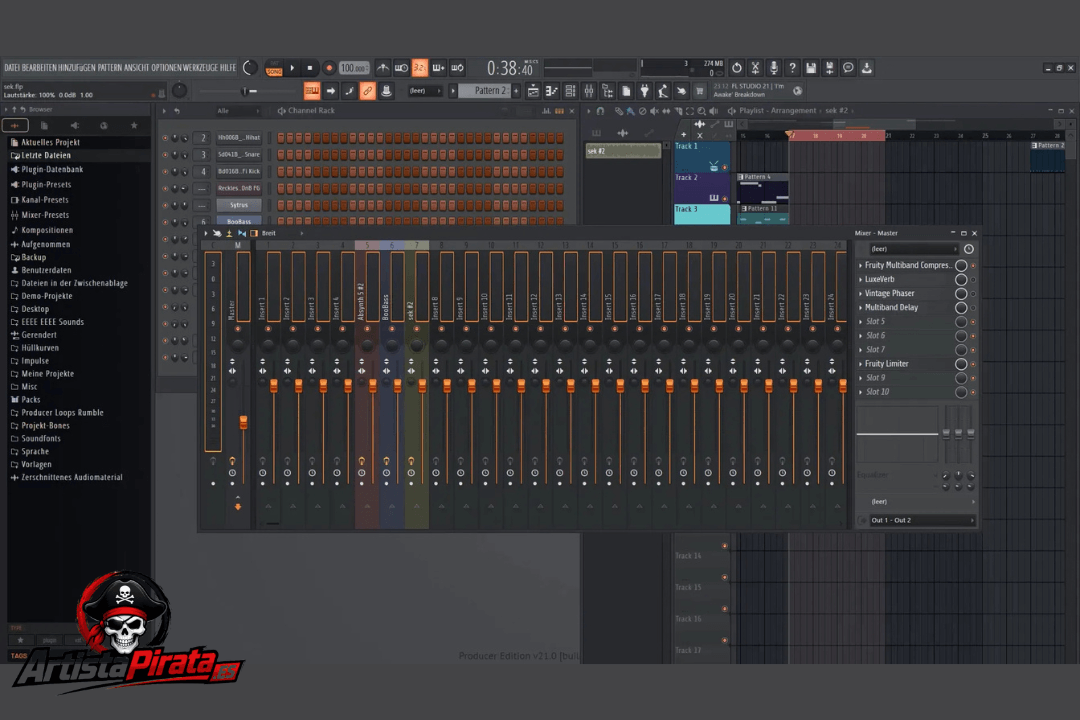The image size is (1080, 720).
Task: Mute playlist Track 1 LED
Action: [724, 167]
